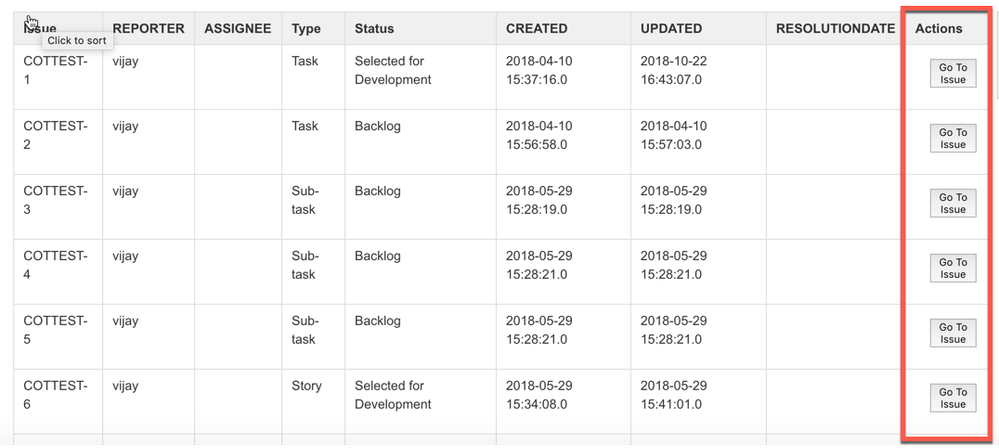Sort by REPORTER column header
The image size is (999, 448).
148,29
